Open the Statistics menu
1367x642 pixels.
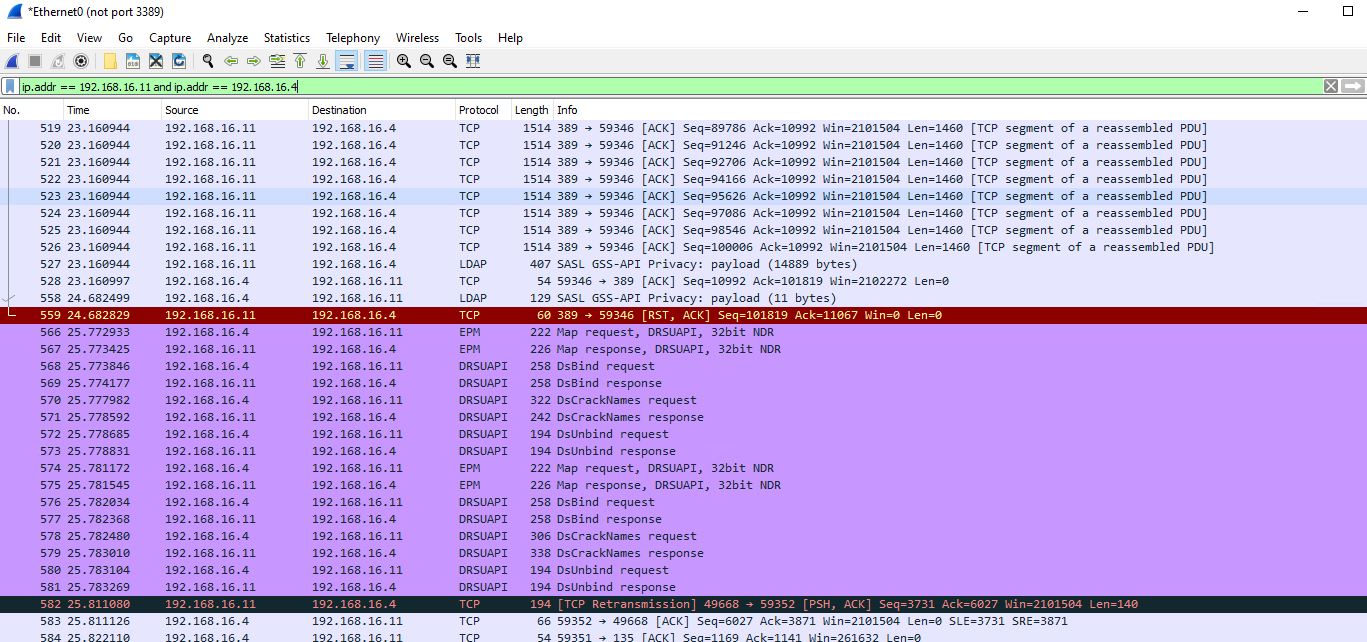[x=286, y=37]
